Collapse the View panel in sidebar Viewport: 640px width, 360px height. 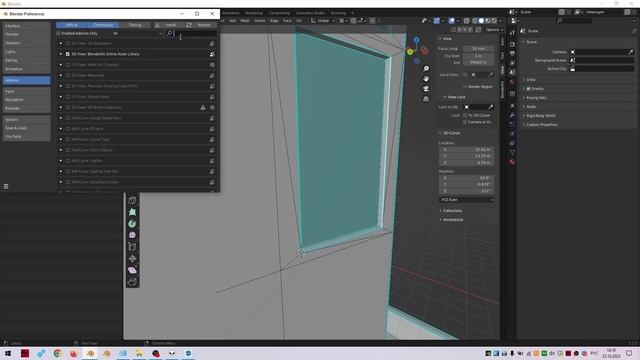point(447,39)
